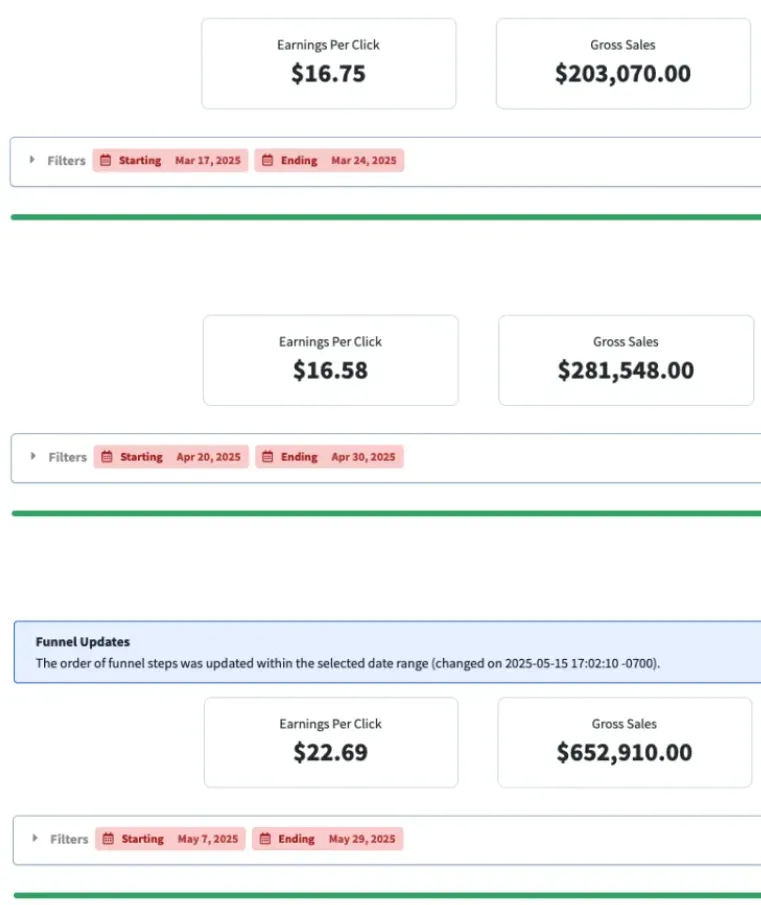Edit the Starting May 7, 2025 date

point(170,839)
